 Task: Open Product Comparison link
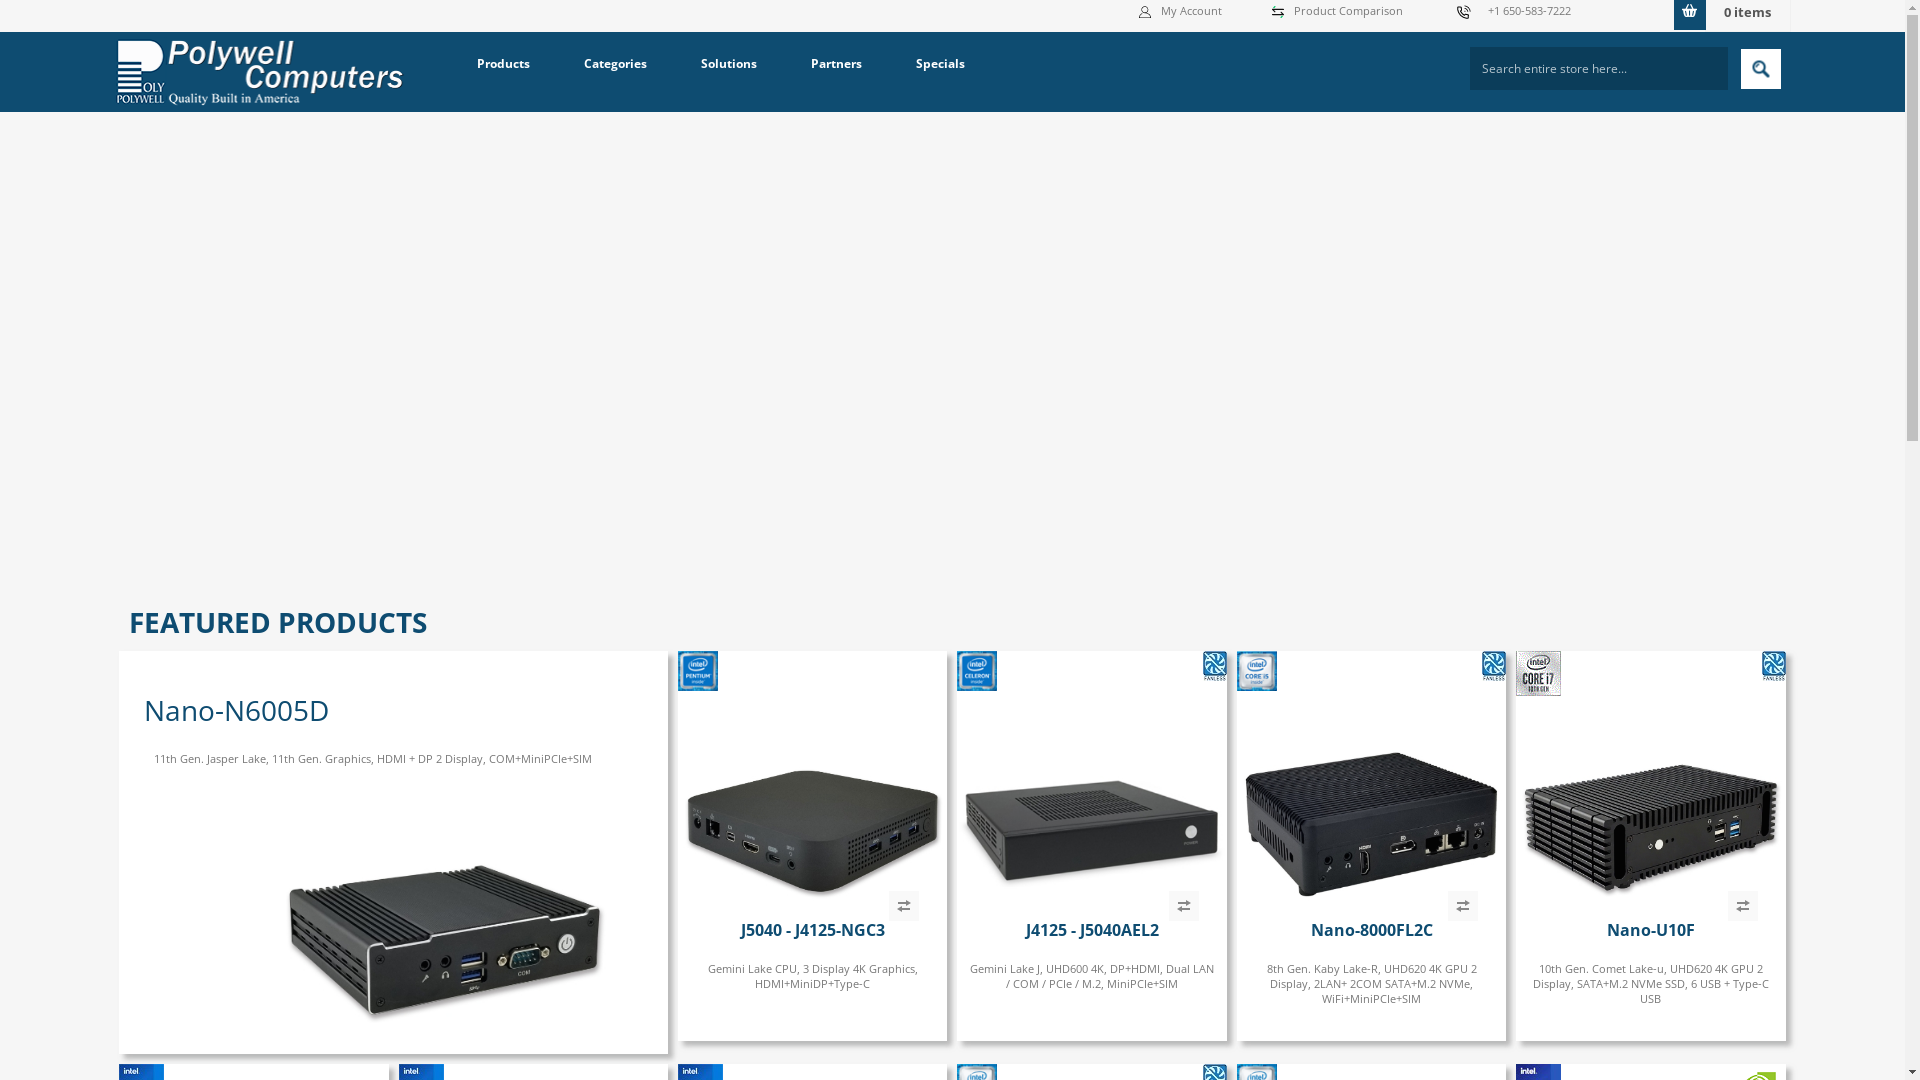point(1348,11)
